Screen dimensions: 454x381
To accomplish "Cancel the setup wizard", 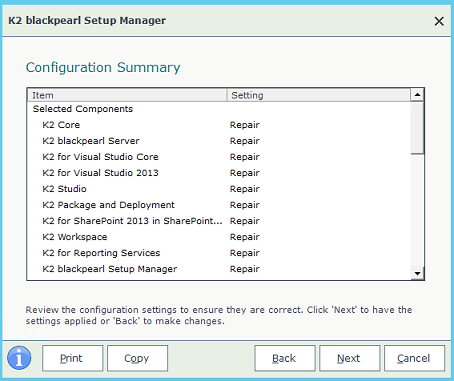I will click(414, 358).
